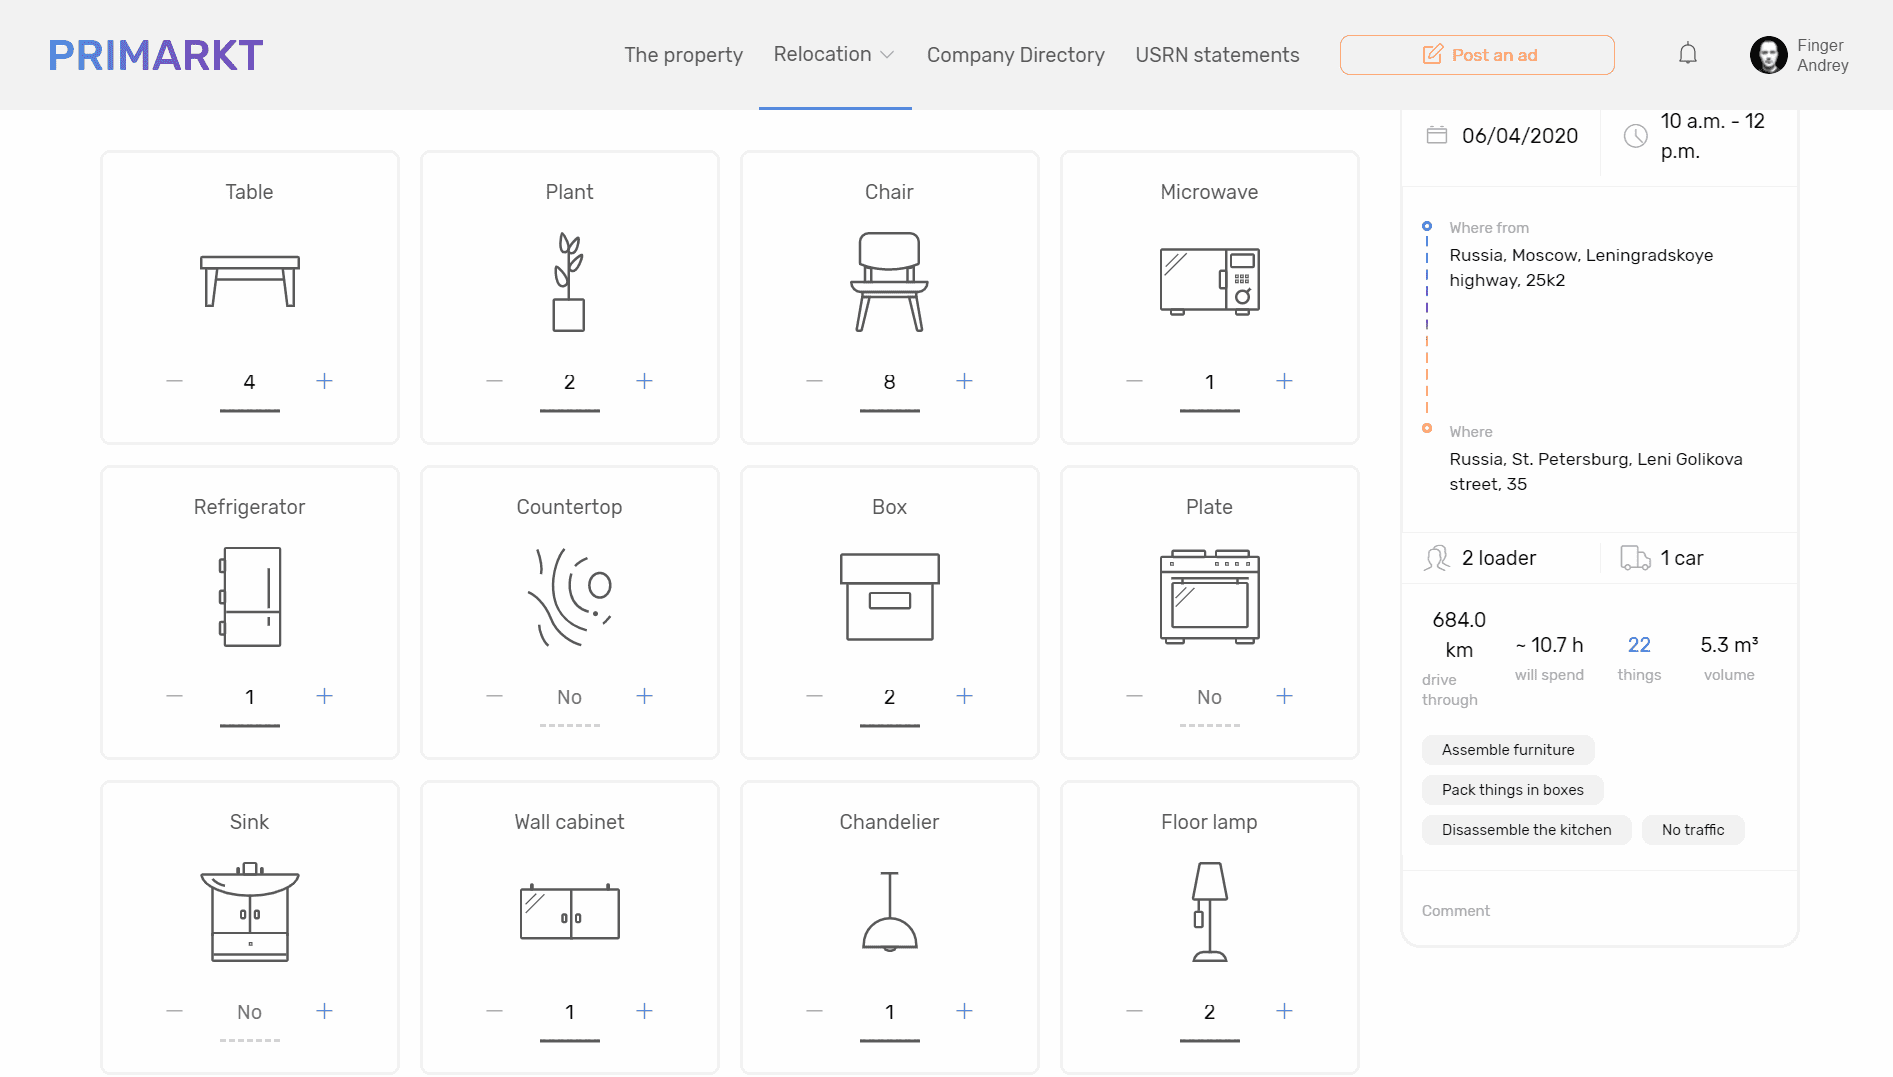Open notifications bell
This screenshot has width=1893, height=1077.
click(x=1688, y=54)
